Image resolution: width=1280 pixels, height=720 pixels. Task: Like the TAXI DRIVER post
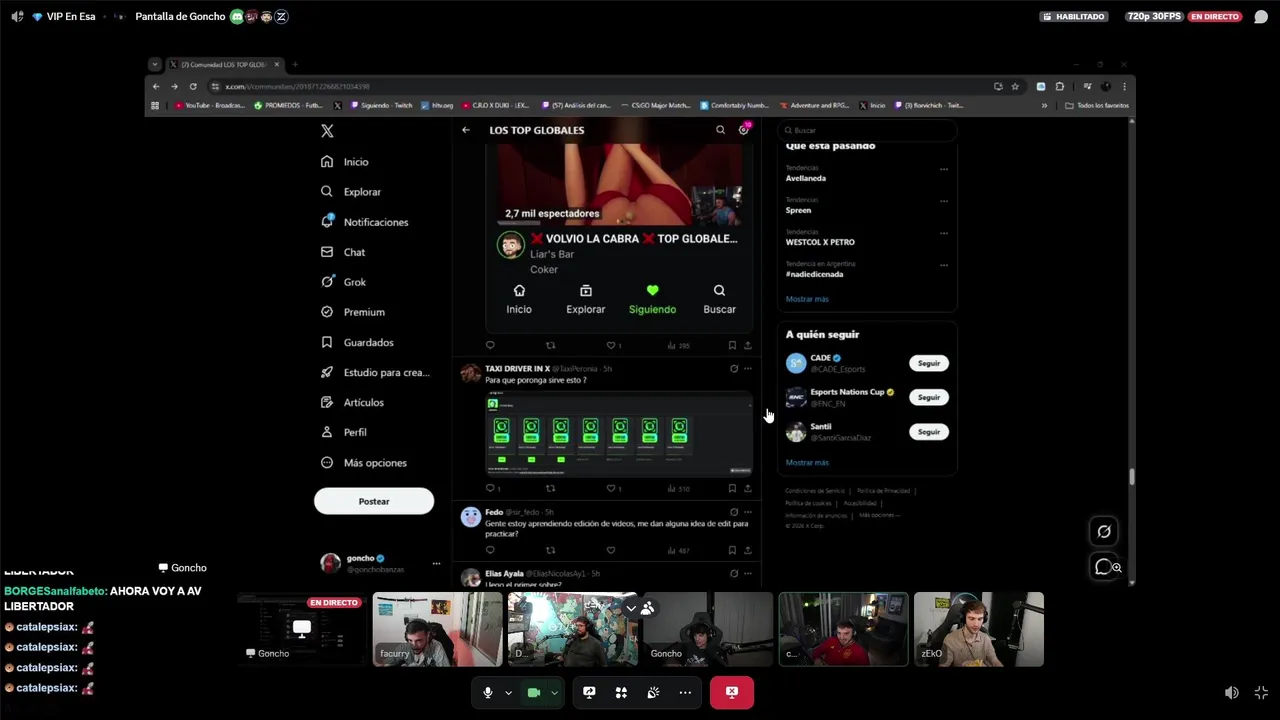pos(611,488)
